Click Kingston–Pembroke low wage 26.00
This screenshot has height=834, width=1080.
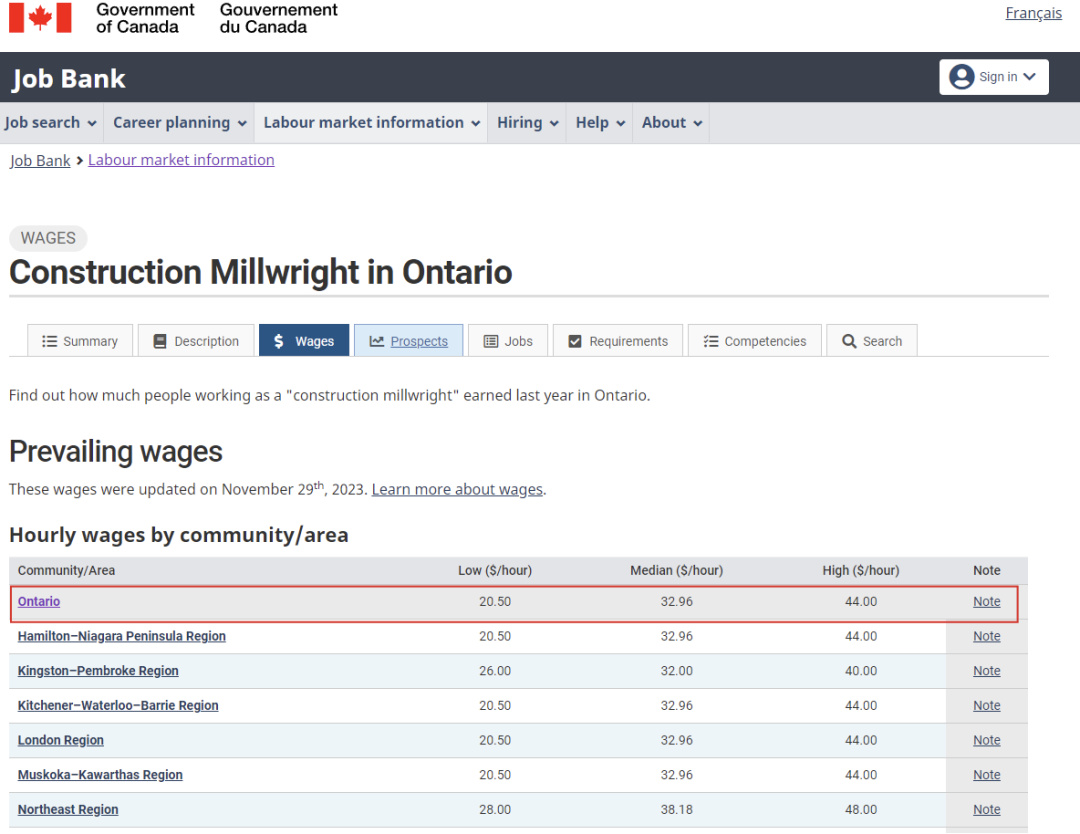(495, 671)
